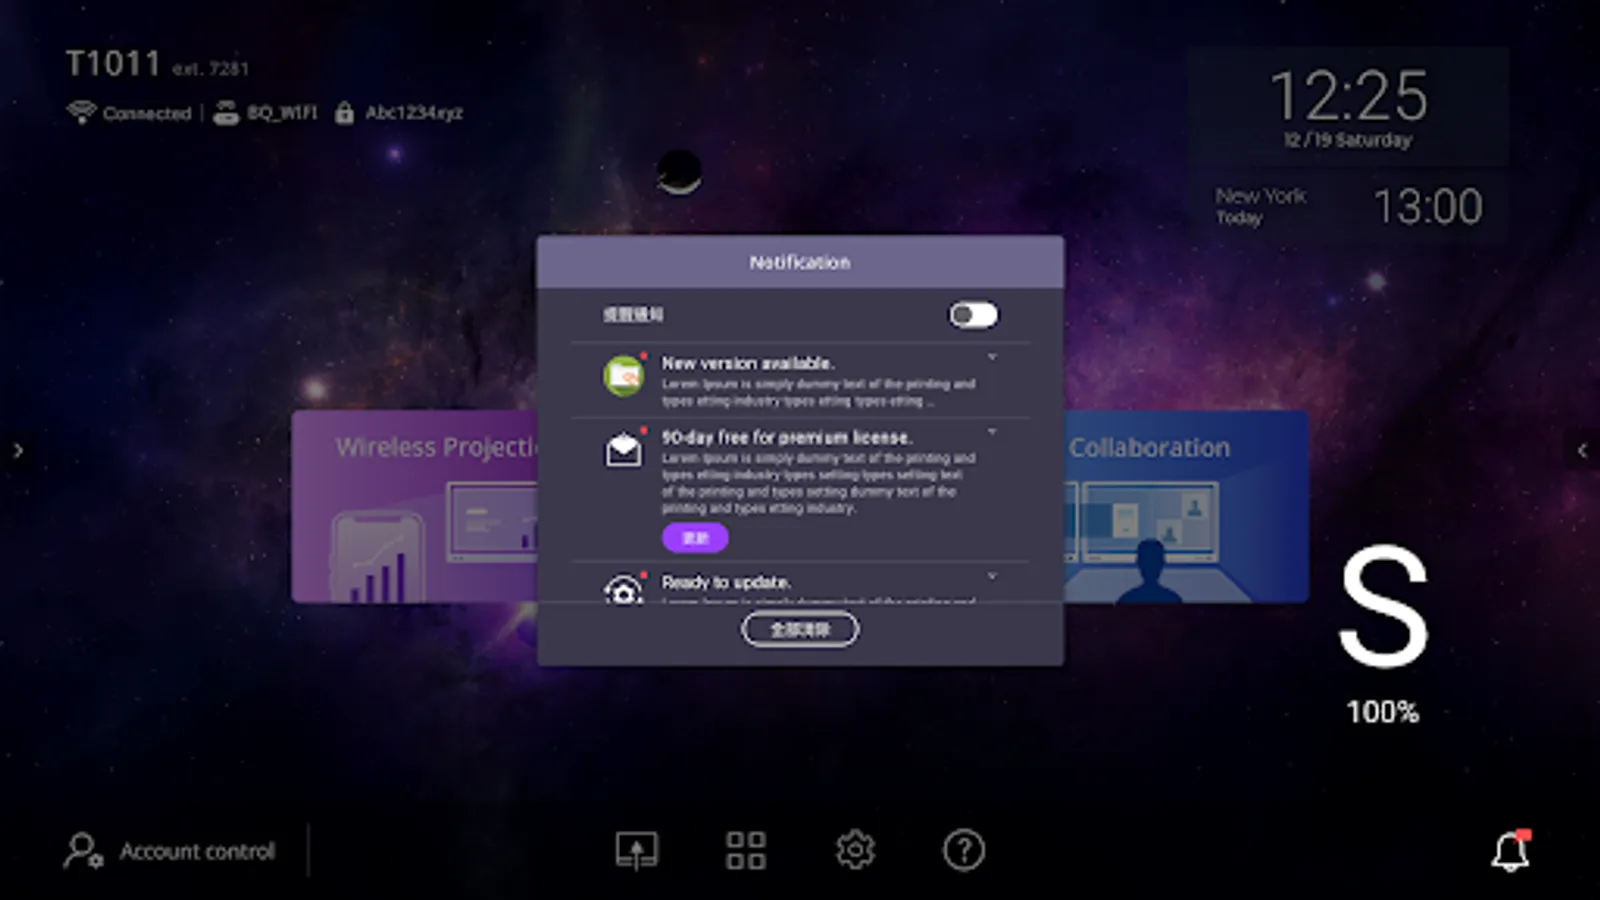Expand the "90-day free for premium license" notification
Image resolution: width=1600 pixels, height=900 pixels.
pyautogui.click(x=992, y=432)
